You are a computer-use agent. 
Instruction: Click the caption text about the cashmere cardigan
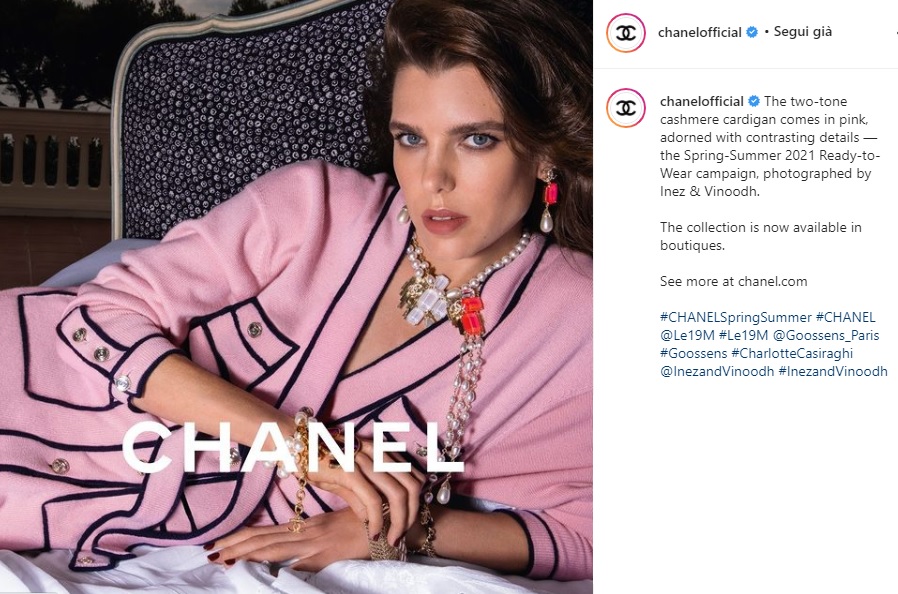[x=767, y=147]
